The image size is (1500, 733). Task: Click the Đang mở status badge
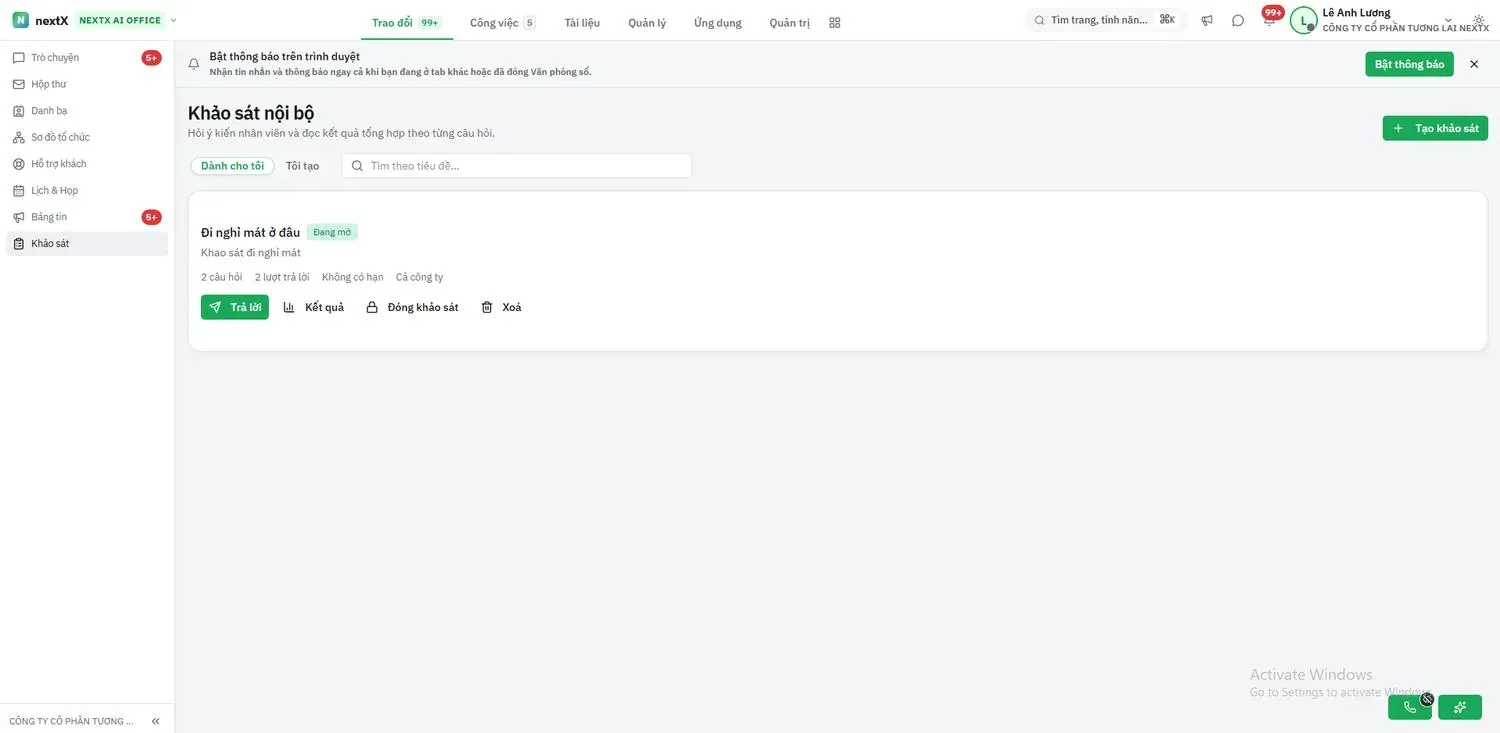[332, 232]
